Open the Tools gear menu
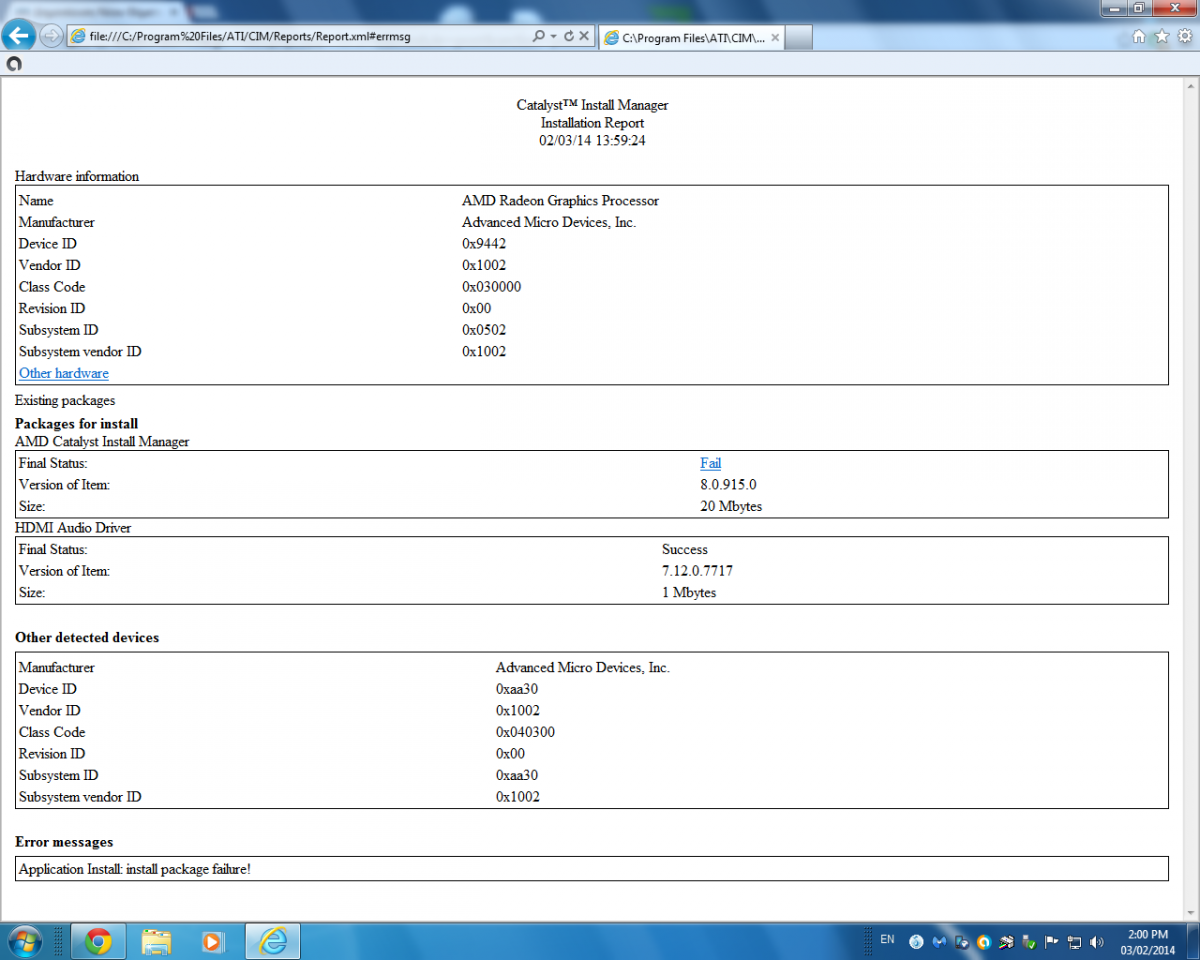The width and height of the screenshot is (1200, 960). [1184, 36]
